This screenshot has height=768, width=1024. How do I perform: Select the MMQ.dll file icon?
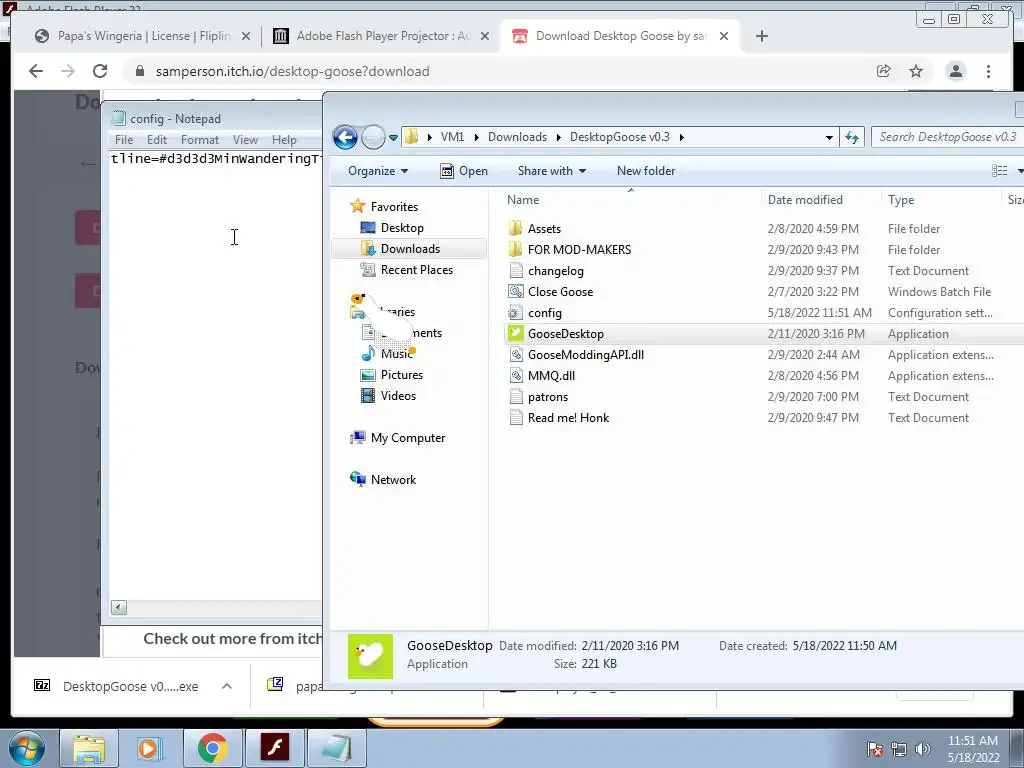coord(516,376)
